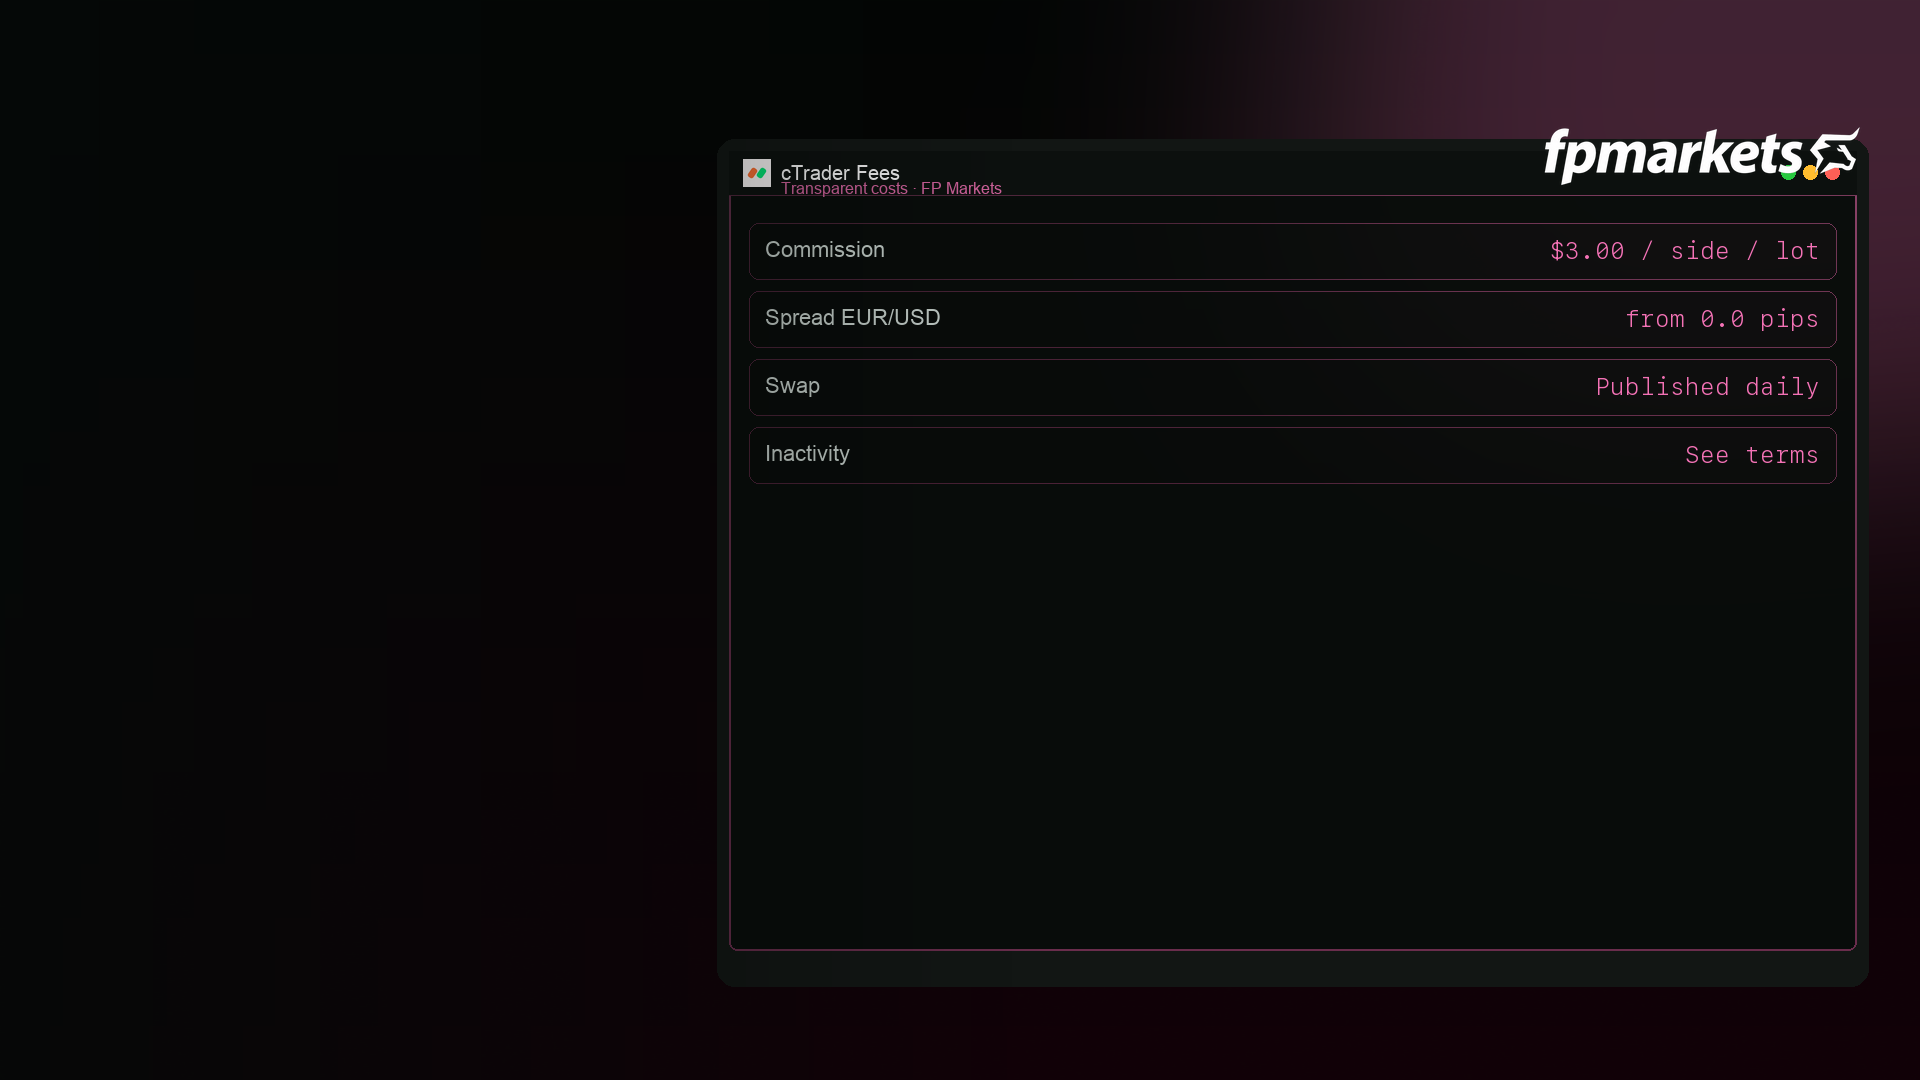Select the Spread EUR/USD label
1920x1080 pixels.
(853, 318)
